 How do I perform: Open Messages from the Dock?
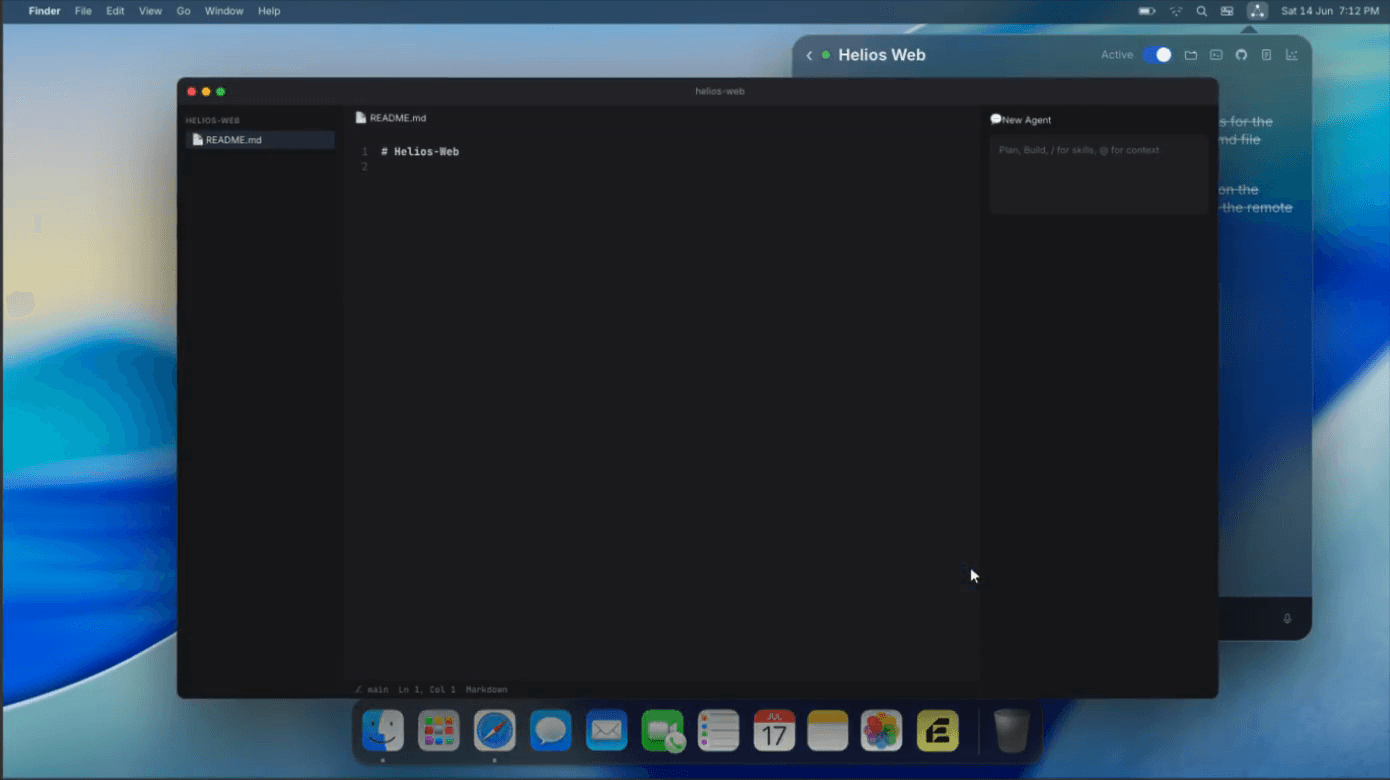(551, 730)
